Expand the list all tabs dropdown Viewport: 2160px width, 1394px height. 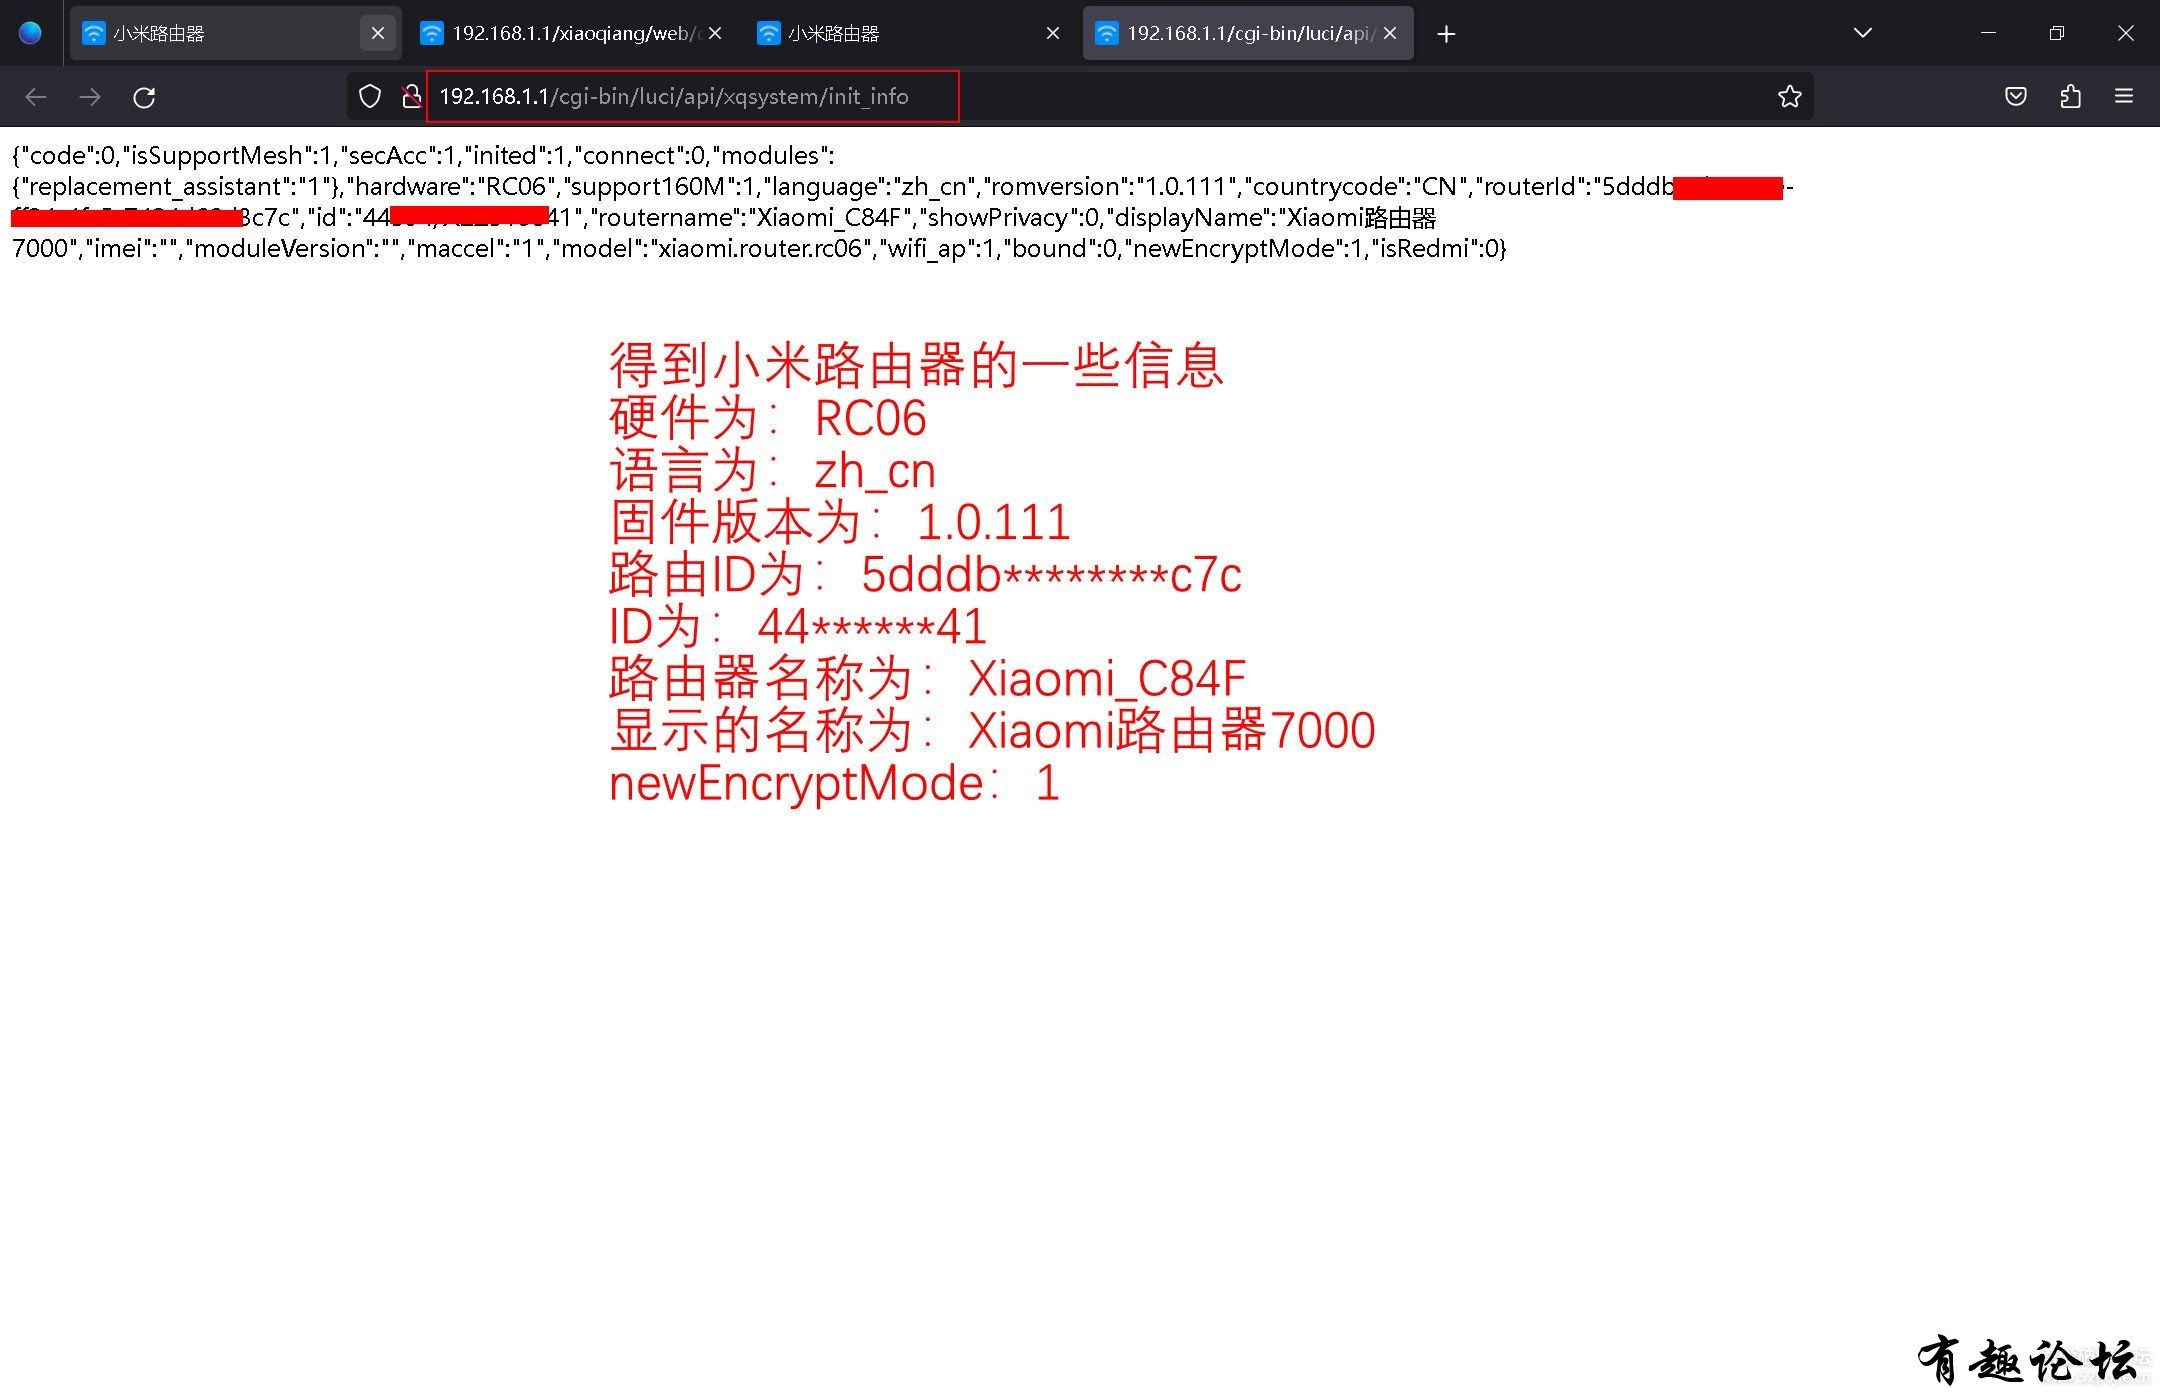(x=1862, y=33)
